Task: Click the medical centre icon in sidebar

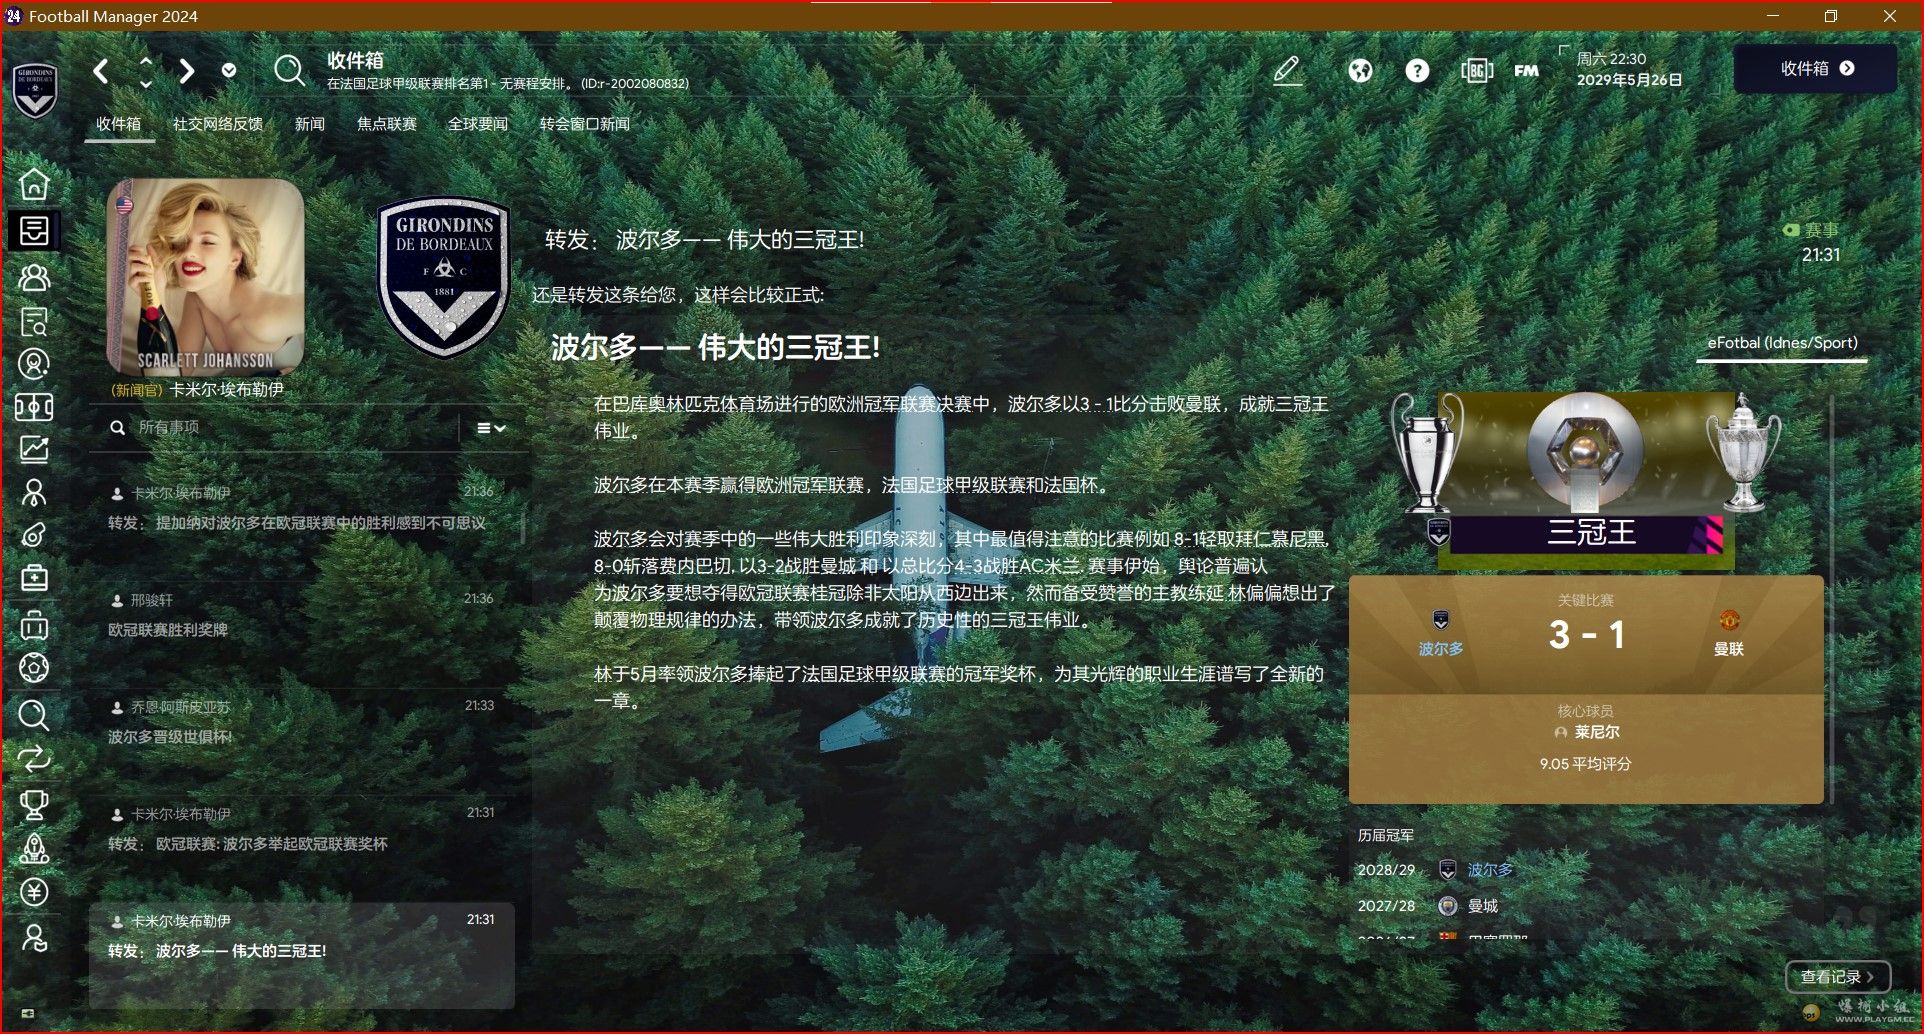Action: (34, 578)
